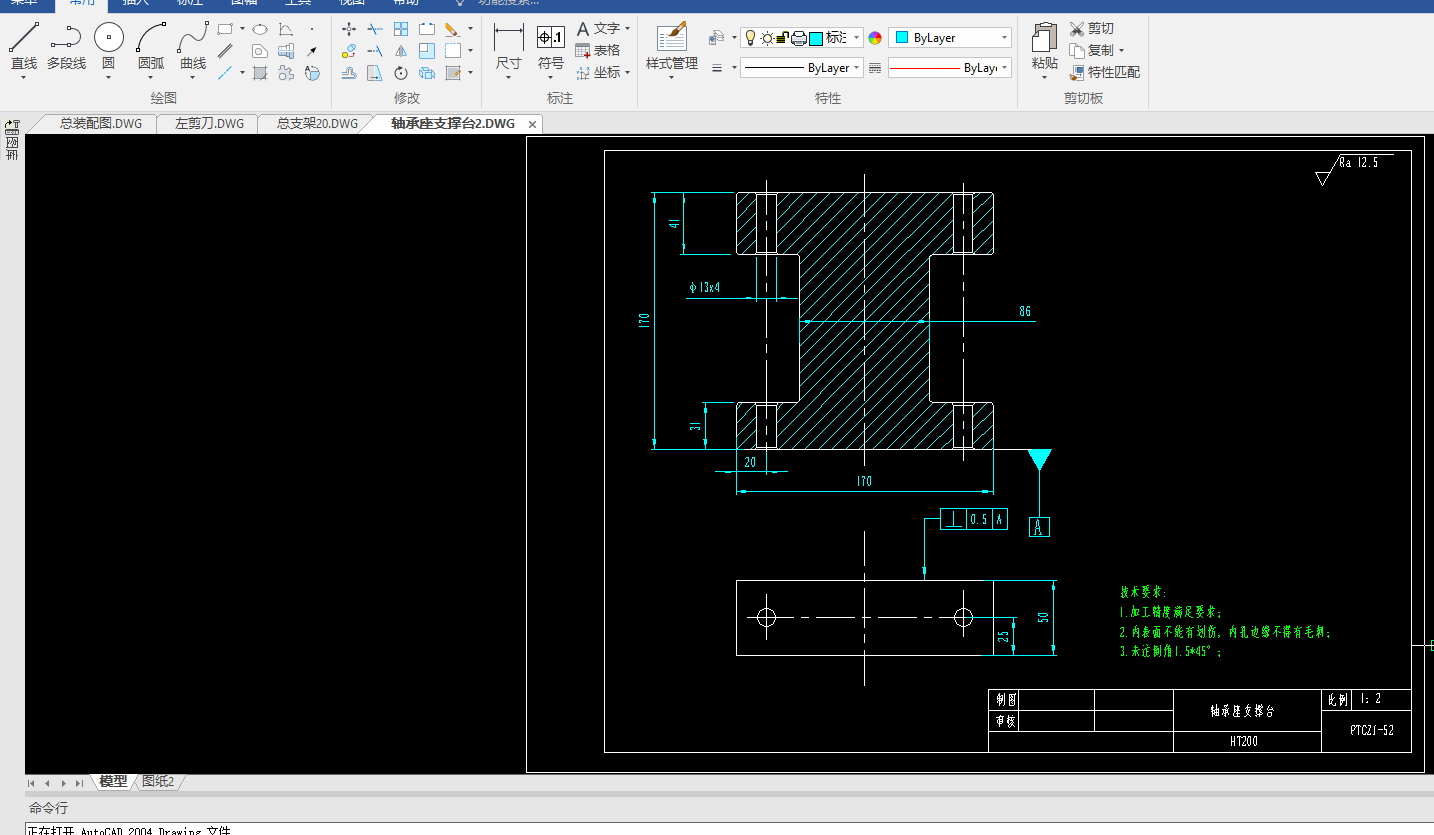The height and width of the screenshot is (835, 1434).
Task: Click the move tool icon in 修改
Action: point(349,29)
